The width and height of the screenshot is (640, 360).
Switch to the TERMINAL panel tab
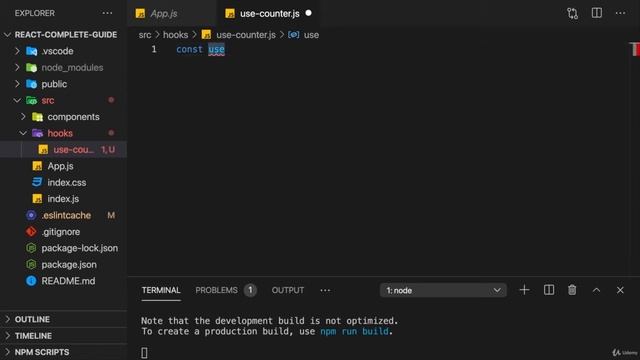point(161,290)
